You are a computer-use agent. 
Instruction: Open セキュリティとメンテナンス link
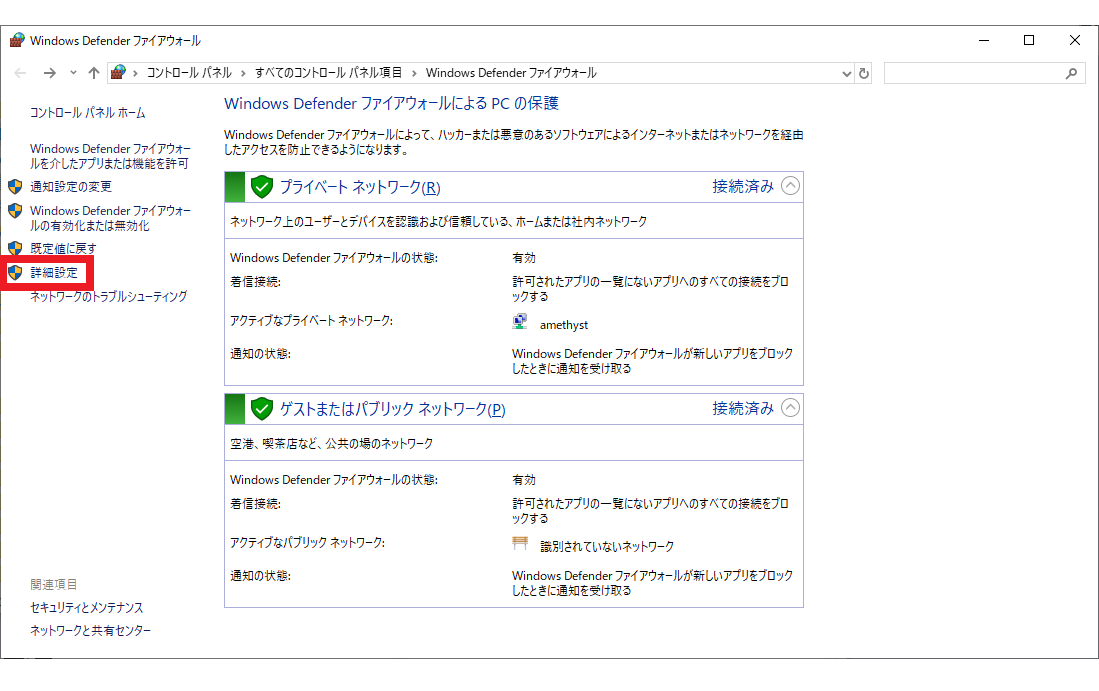coord(87,608)
